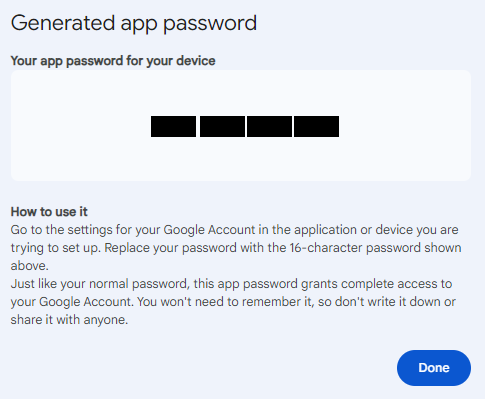This screenshot has height=399, width=485.
Task: Click 'Google Account' in the first instruction line
Action: pos(209,230)
